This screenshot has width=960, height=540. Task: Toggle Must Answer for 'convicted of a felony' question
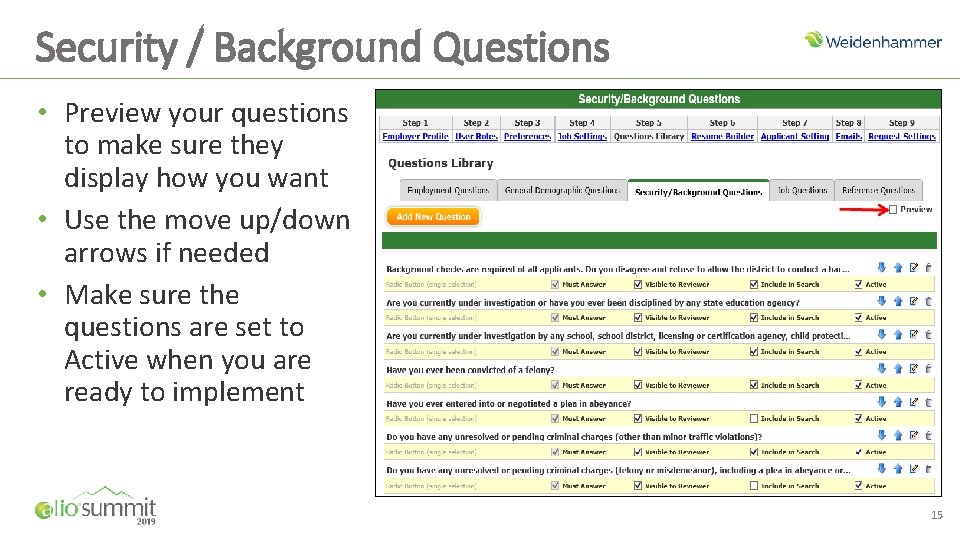click(x=555, y=385)
